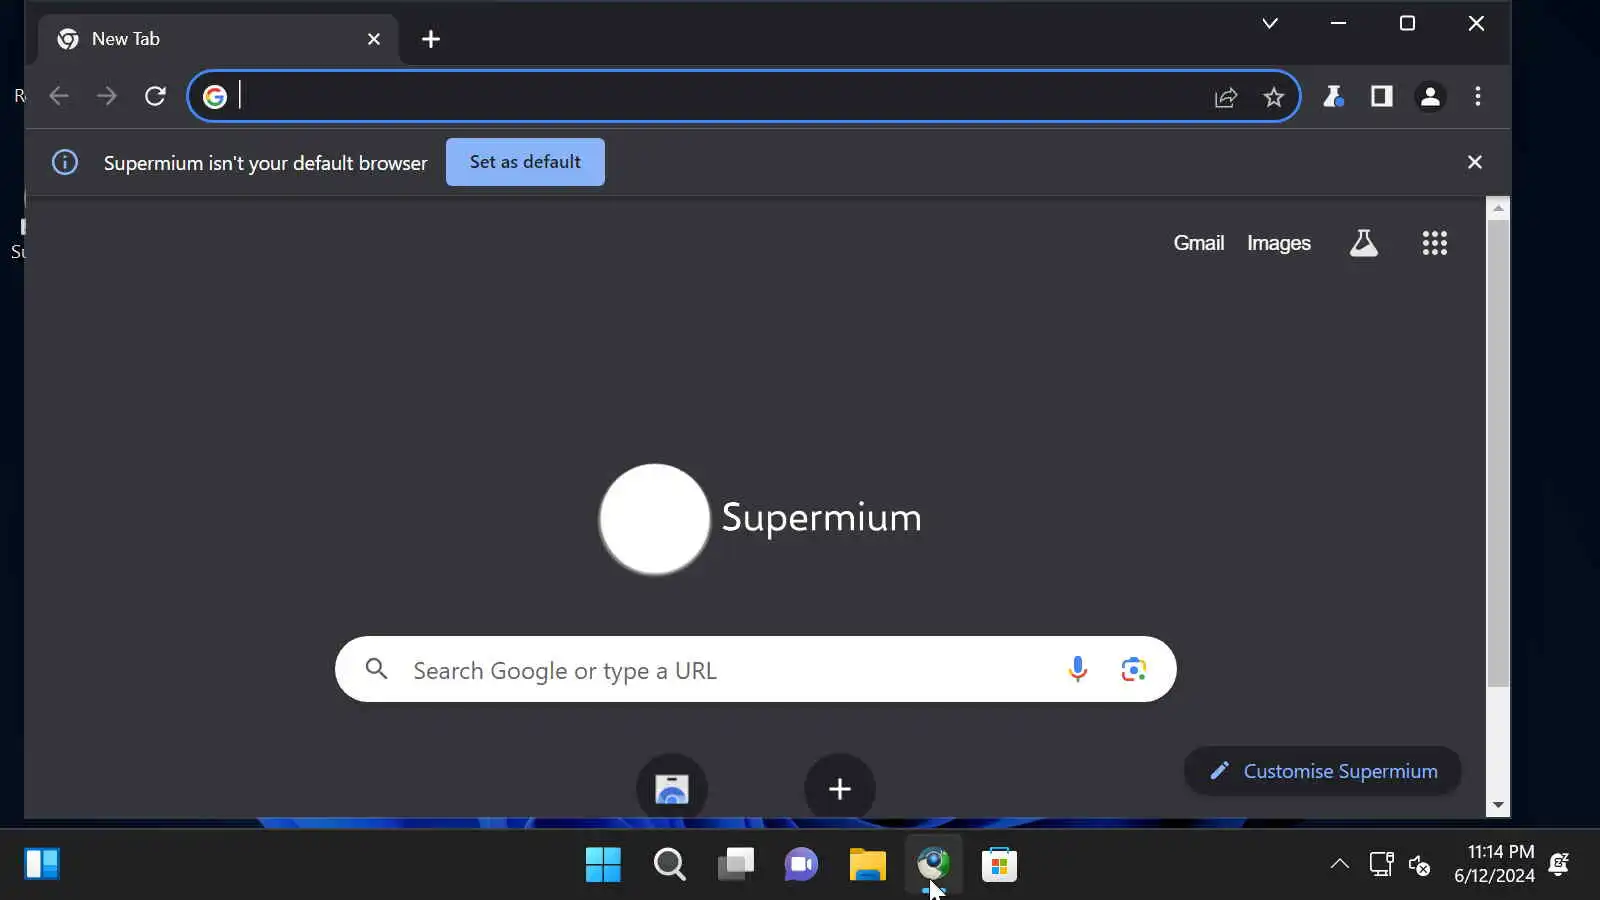Go forward using the forward arrow
Screen dimensions: 1600x900
[x=106, y=96]
